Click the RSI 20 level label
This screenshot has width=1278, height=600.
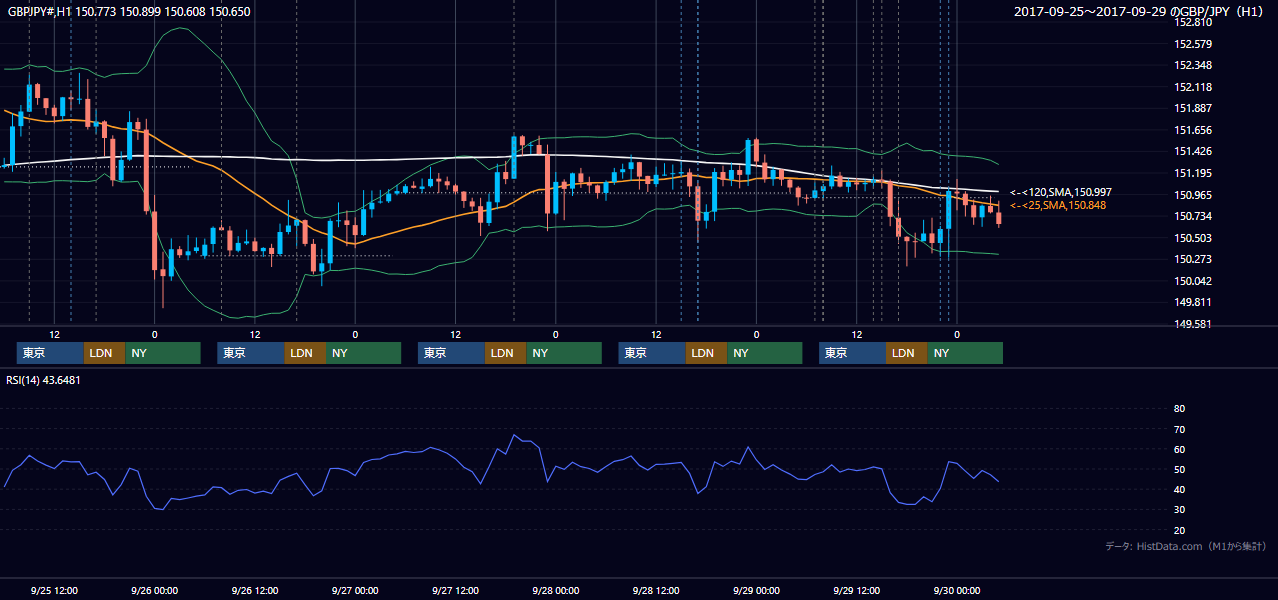point(1179,531)
